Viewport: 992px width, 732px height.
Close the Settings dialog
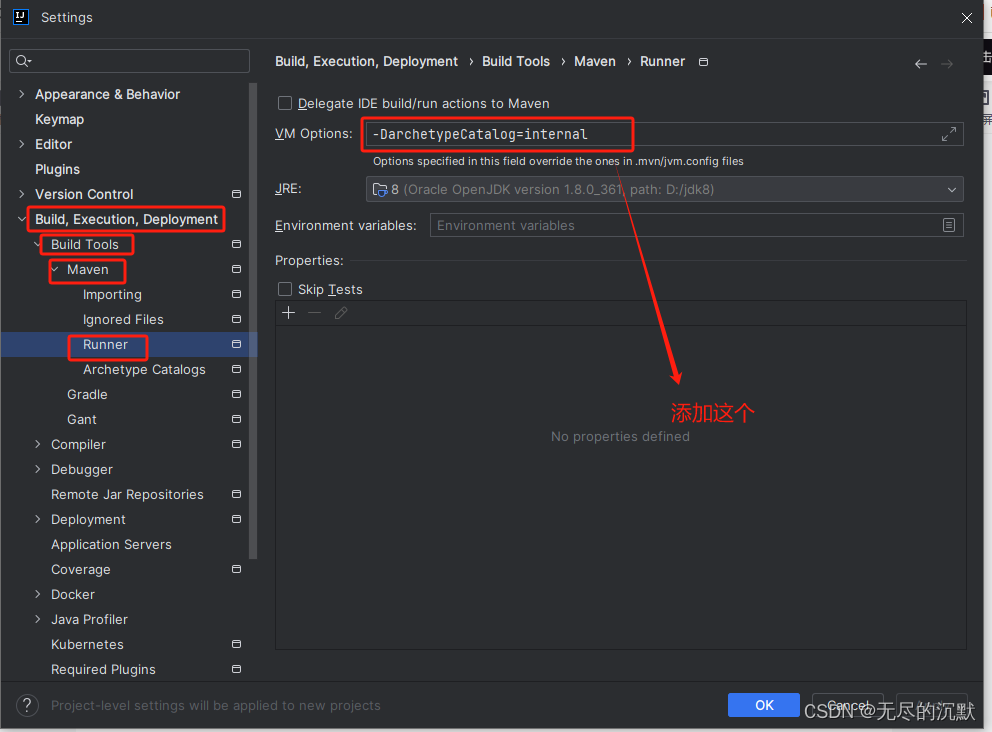coord(966,18)
